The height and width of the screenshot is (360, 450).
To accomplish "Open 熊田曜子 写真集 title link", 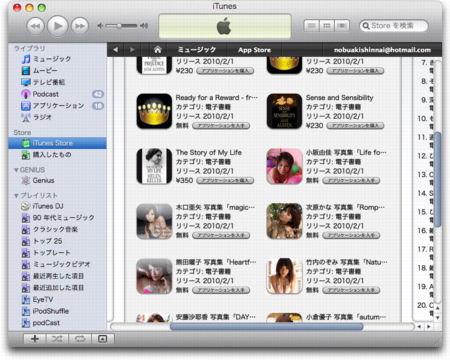I will (x=216, y=262).
